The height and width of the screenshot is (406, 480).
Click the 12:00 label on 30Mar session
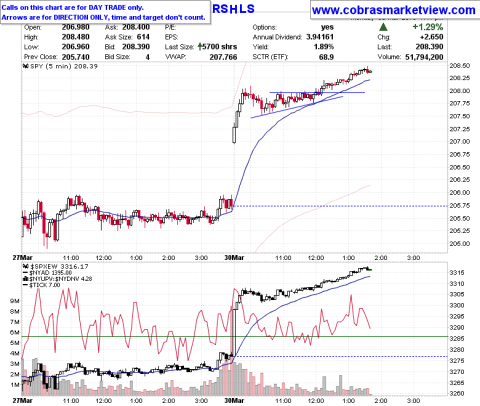[x=316, y=258]
